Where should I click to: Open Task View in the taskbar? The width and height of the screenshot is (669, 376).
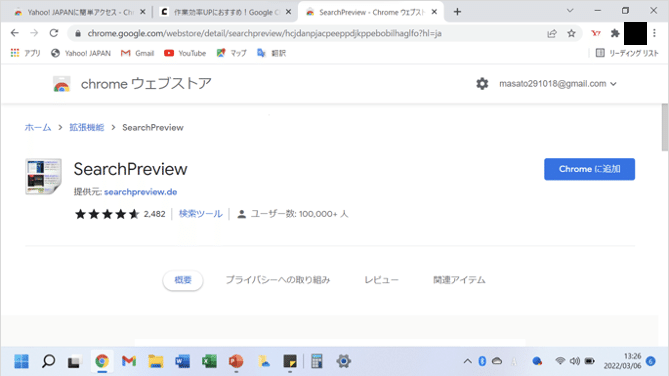pos(74,361)
